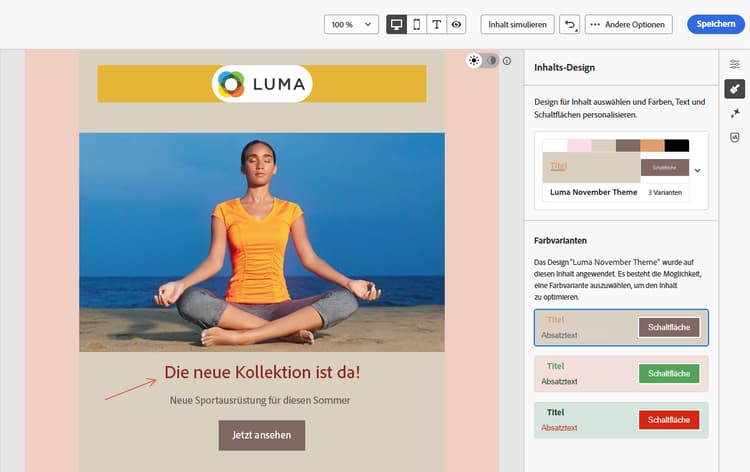Select the design brush panel icon
The width and height of the screenshot is (750, 472).
click(734, 89)
